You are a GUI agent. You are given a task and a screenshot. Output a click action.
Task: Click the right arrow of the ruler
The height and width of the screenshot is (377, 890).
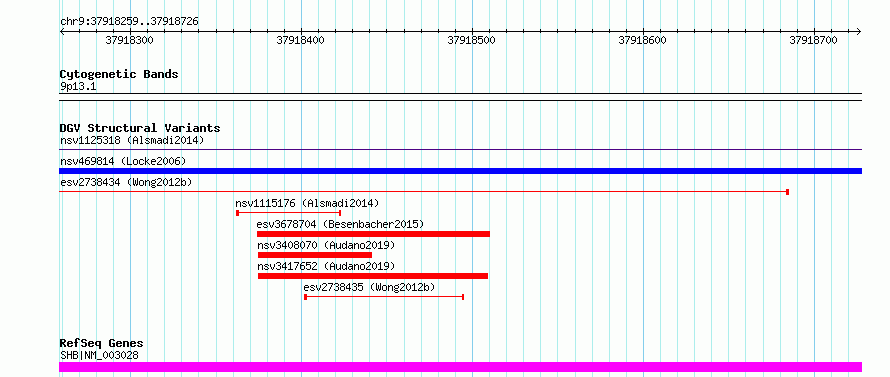coord(858,32)
